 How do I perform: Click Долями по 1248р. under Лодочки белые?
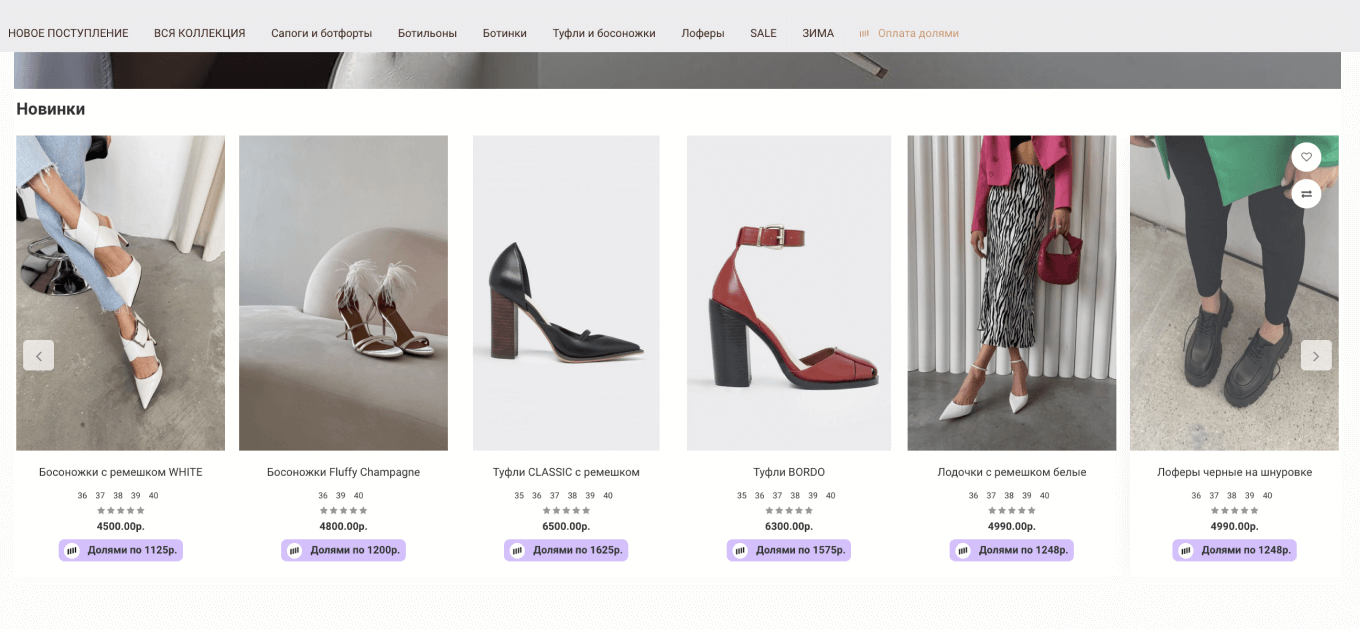(x=1012, y=550)
